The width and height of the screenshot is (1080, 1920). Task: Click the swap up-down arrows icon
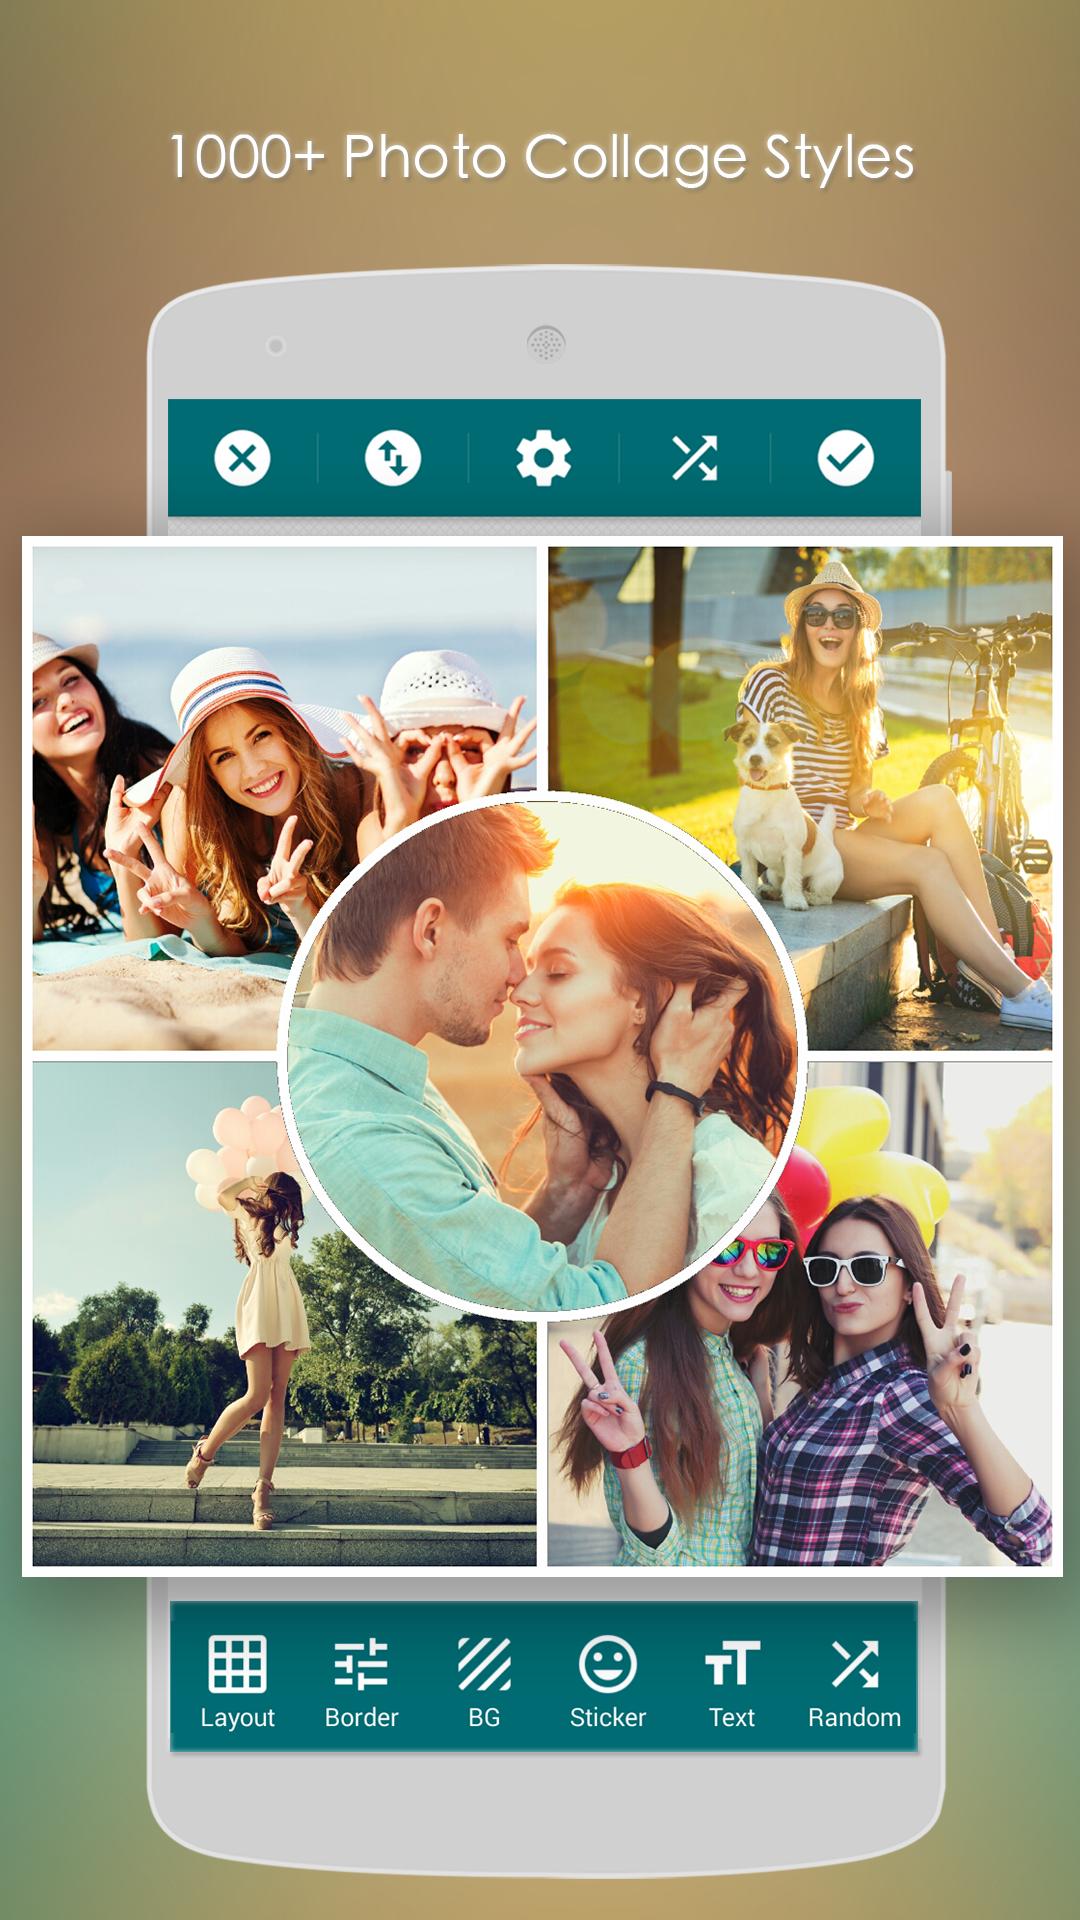point(393,459)
